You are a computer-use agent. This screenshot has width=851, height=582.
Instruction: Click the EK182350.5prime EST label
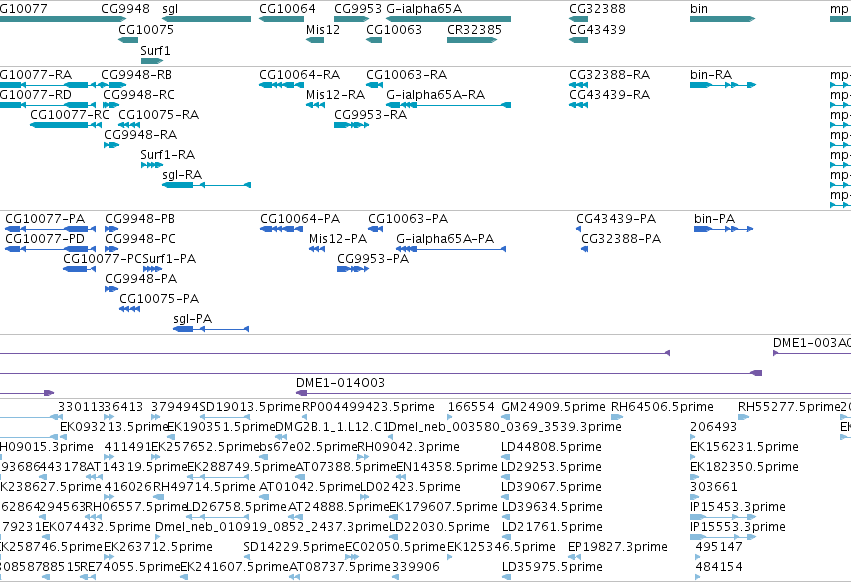(x=744, y=467)
